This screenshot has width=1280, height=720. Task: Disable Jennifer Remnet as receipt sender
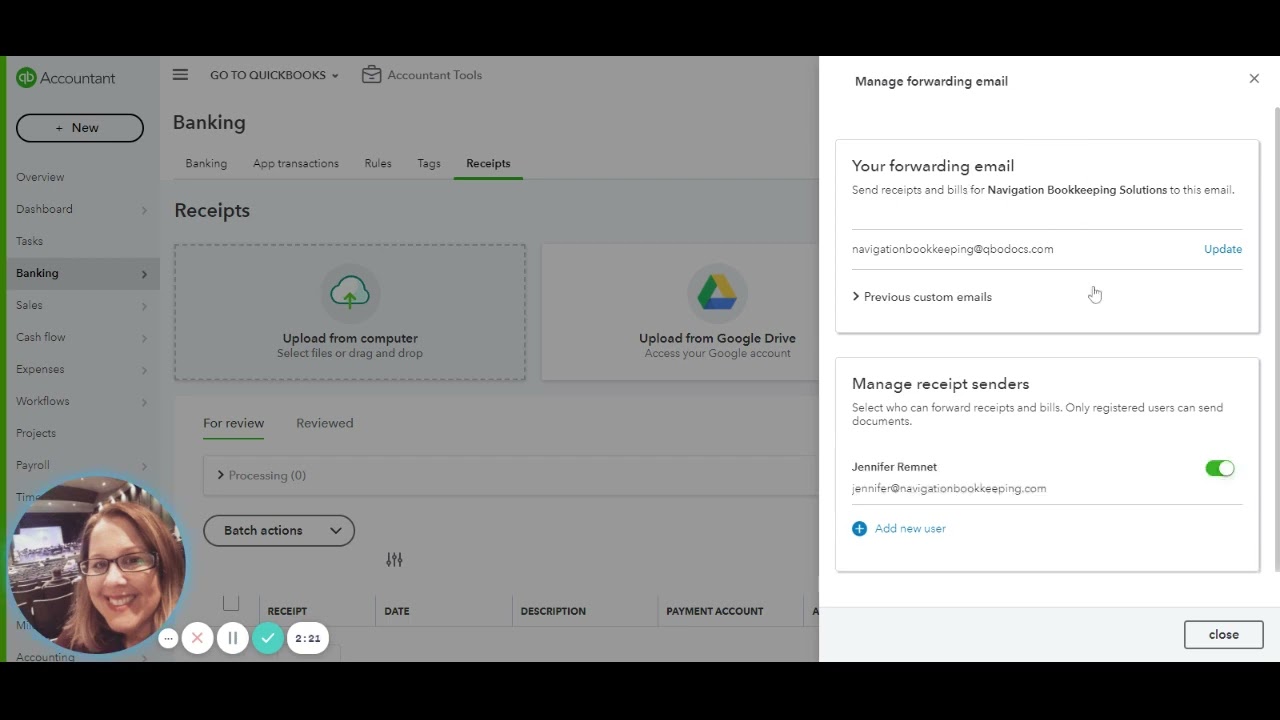pos(1220,468)
